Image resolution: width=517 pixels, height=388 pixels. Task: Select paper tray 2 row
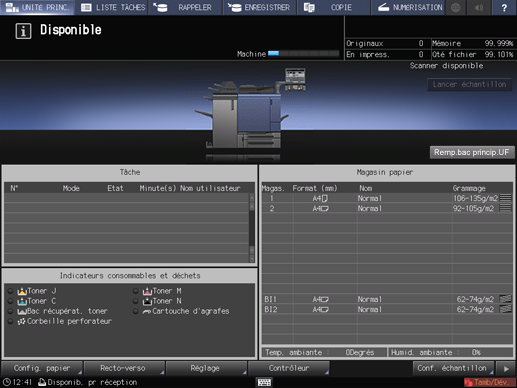[387, 208]
